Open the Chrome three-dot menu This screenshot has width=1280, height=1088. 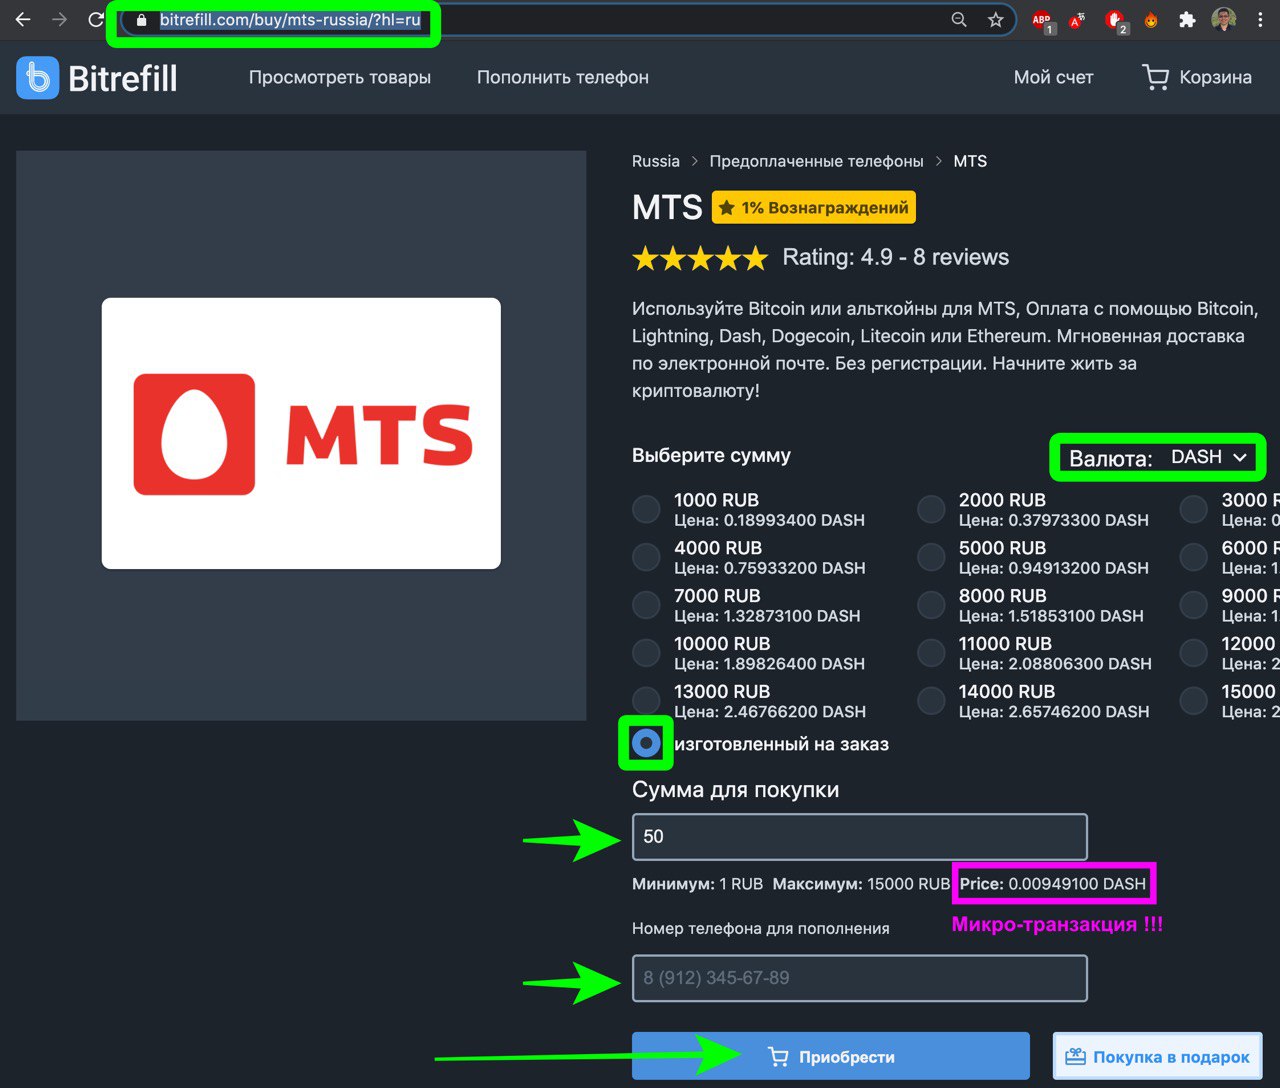click(1260, 20)
